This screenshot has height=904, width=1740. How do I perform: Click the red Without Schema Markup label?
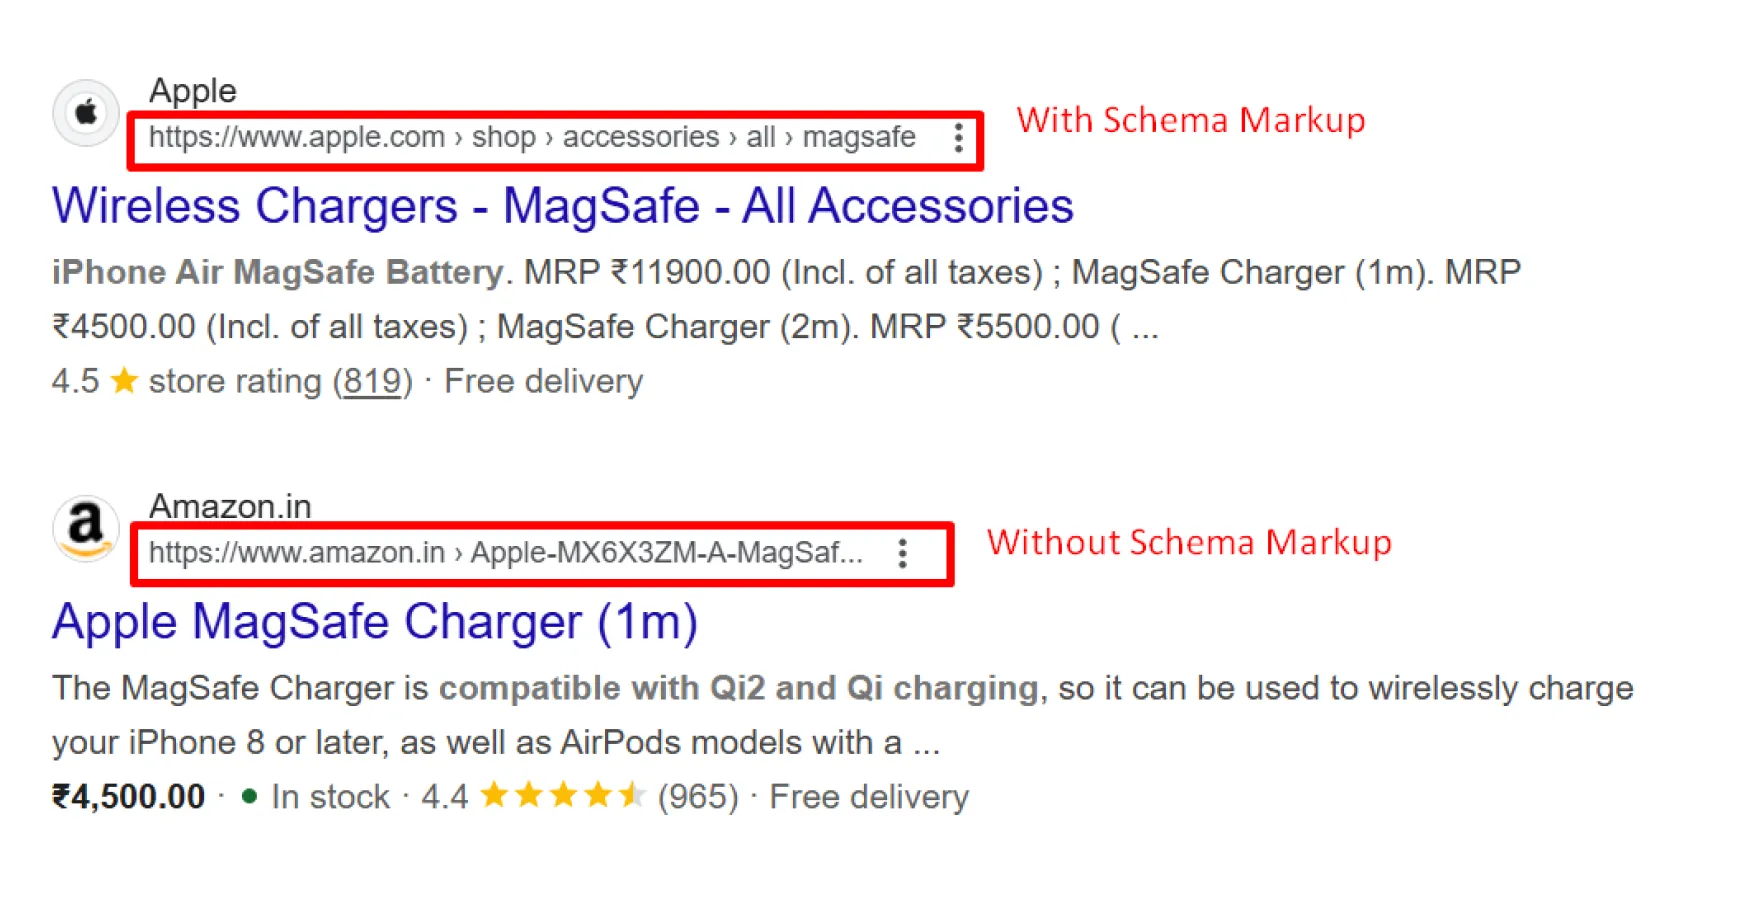click(x=1189, y=542)
